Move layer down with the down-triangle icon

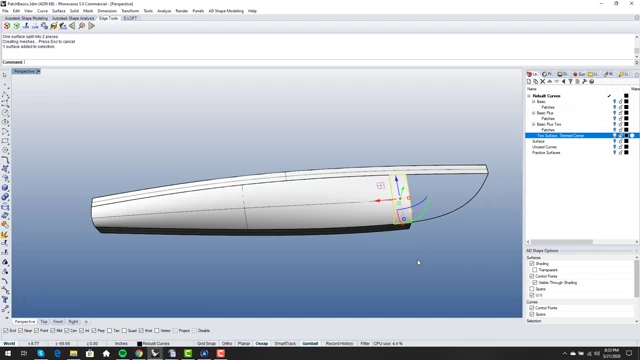556,82
